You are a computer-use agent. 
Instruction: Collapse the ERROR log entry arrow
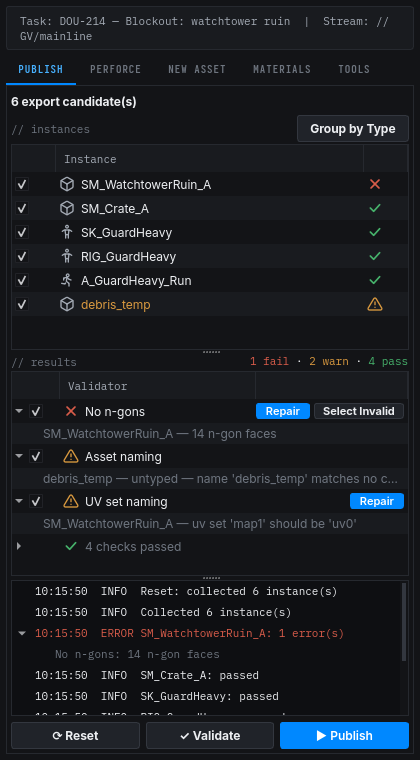22,633
